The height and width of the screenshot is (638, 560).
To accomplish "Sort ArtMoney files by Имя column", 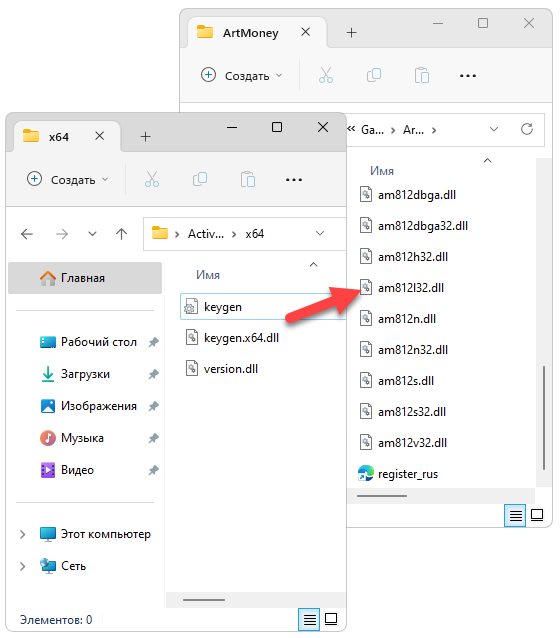I will [x=382, y=171].
